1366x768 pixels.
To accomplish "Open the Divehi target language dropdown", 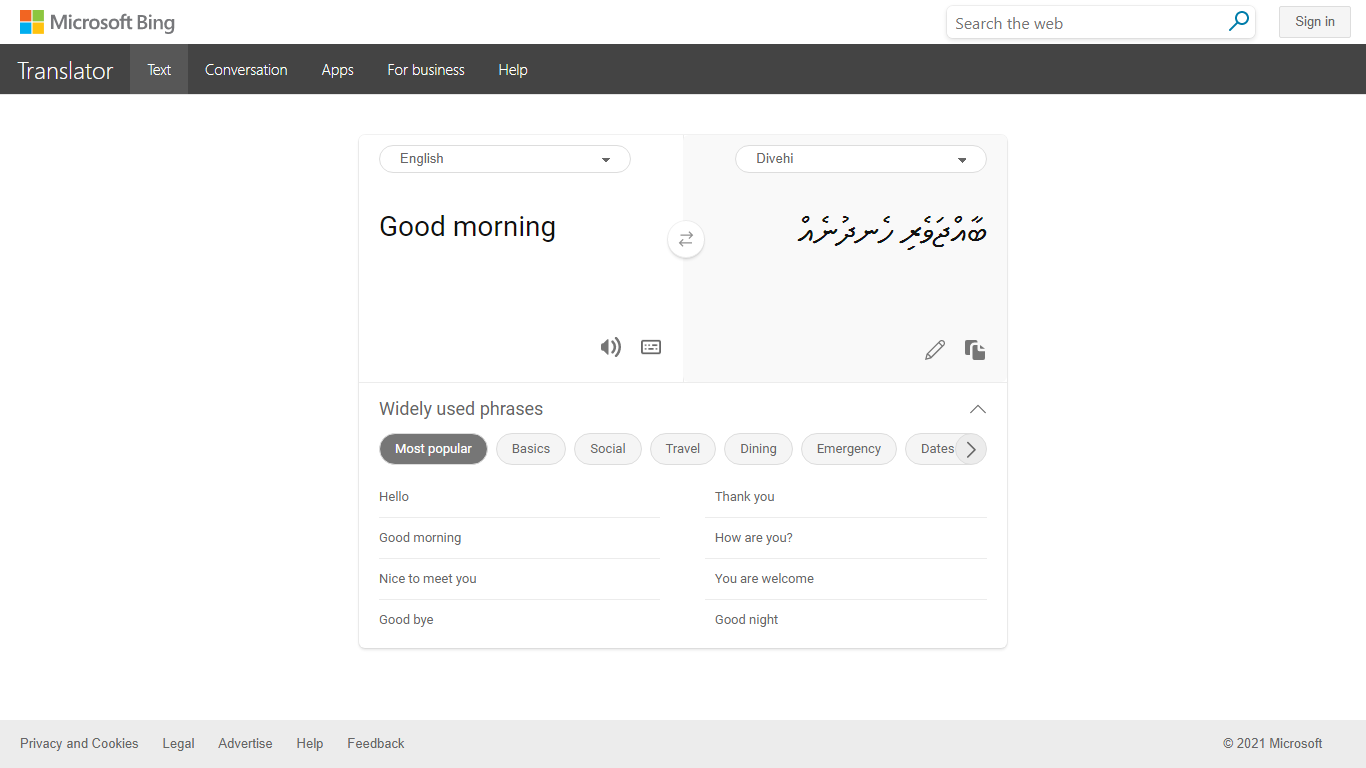I will pos(861,159).
